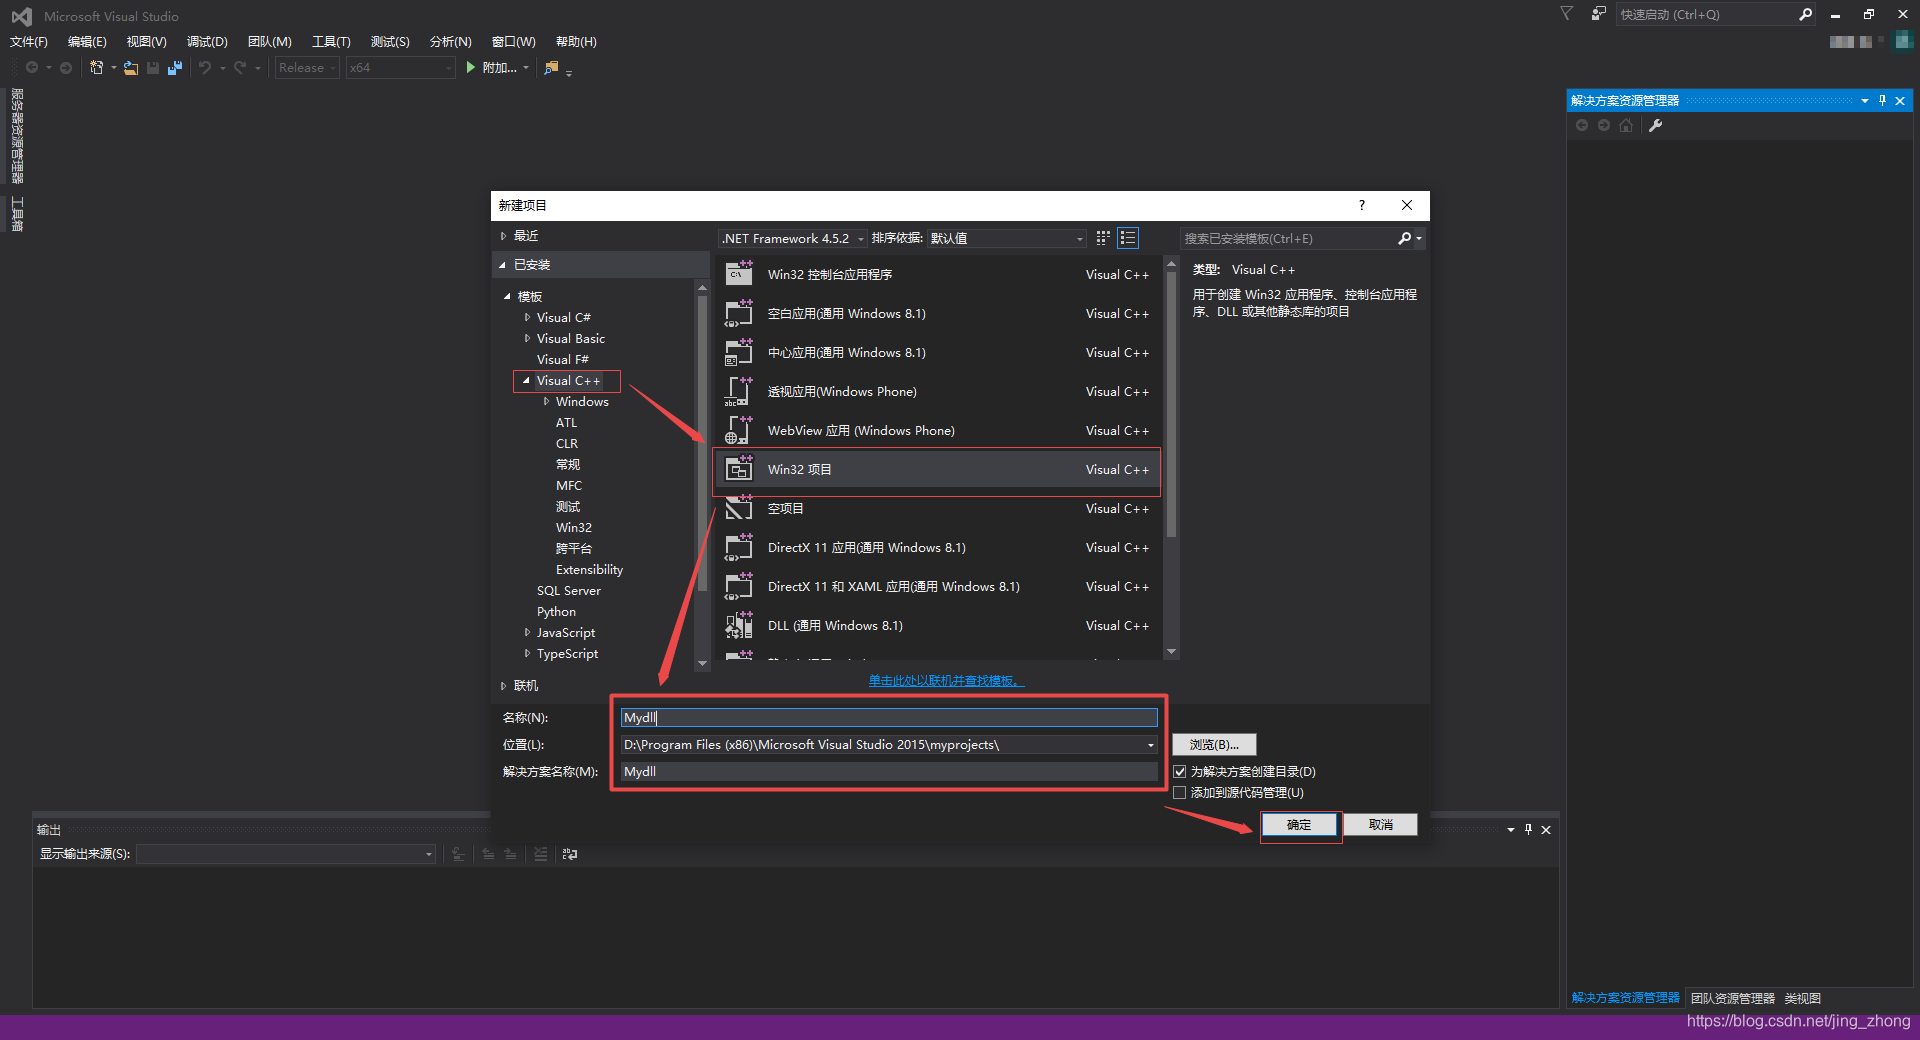Open the x64 platform dropdown
The height and width of the screenshot is (1040, 1920).
click(400, 67)
